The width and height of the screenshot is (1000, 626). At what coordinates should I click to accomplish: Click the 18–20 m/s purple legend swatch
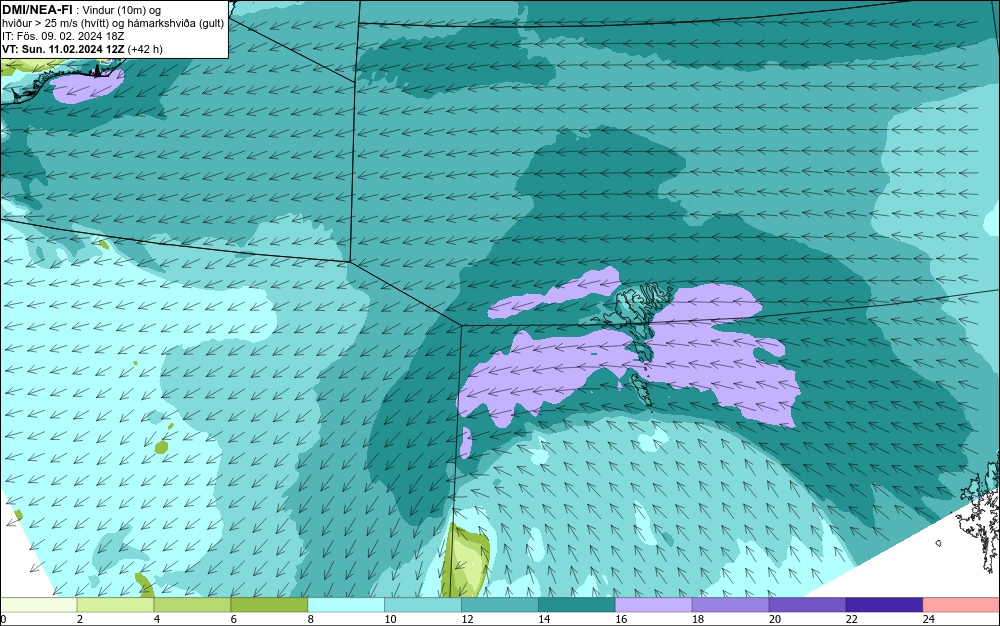click(x=730, y=605)
